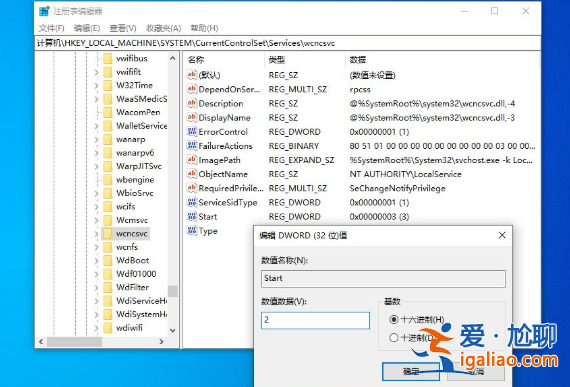Click the Type DWORD icon
570x387 pixels.
[192, 230]
